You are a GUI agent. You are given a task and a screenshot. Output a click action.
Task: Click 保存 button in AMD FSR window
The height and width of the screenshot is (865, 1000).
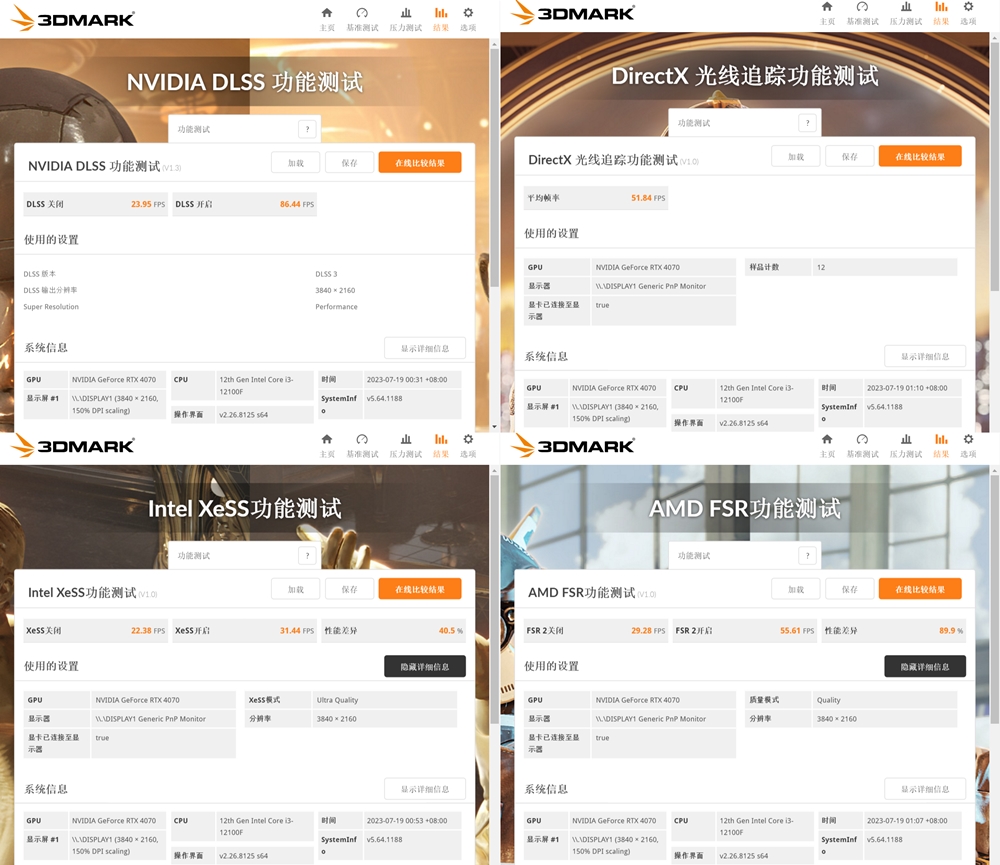coord(849,589)
